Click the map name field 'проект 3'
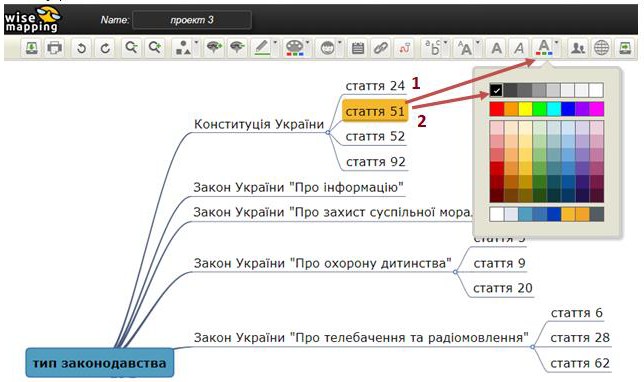Screen dimensions: 644x382 pyautogui.click(x=192, y=20)
